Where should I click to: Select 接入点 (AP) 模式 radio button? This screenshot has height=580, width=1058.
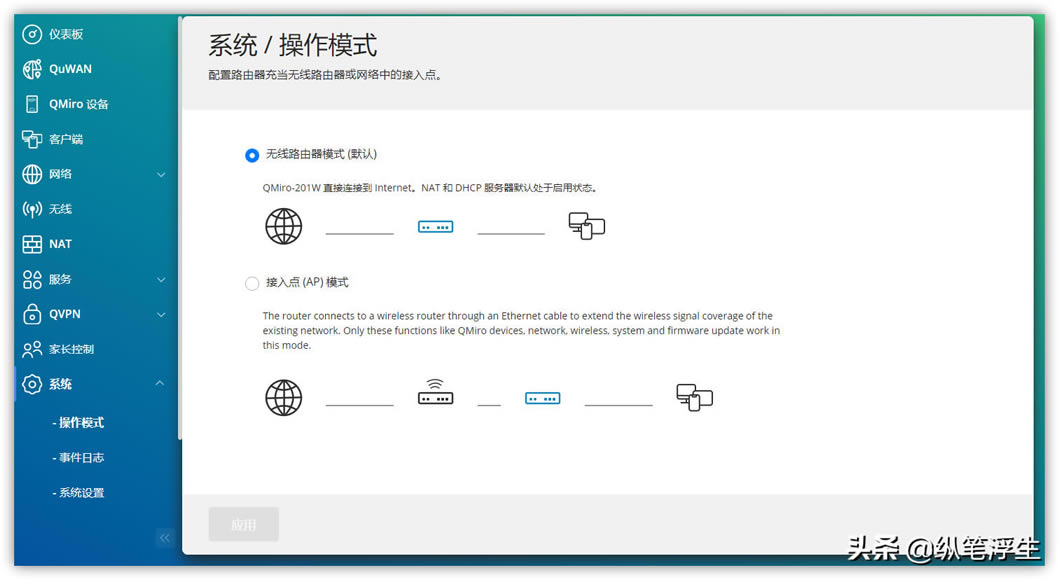(252, 283)
